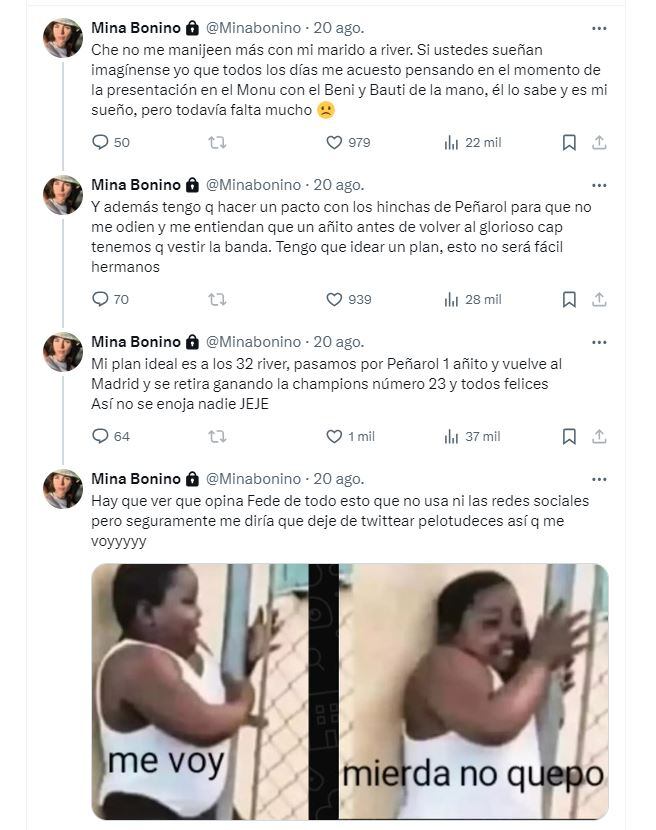Image resolution: width=656 pixels, height=830 pixels.
Task: Open more options on the Fede tweet
Action: coord(599,479)
